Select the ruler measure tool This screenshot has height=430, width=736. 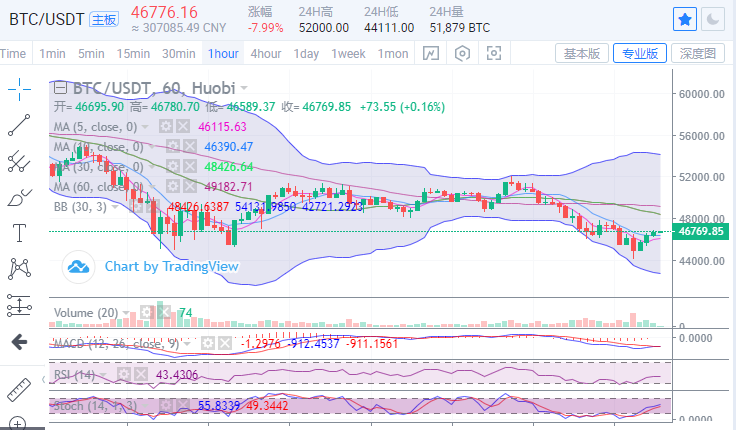tap(19, 389)
